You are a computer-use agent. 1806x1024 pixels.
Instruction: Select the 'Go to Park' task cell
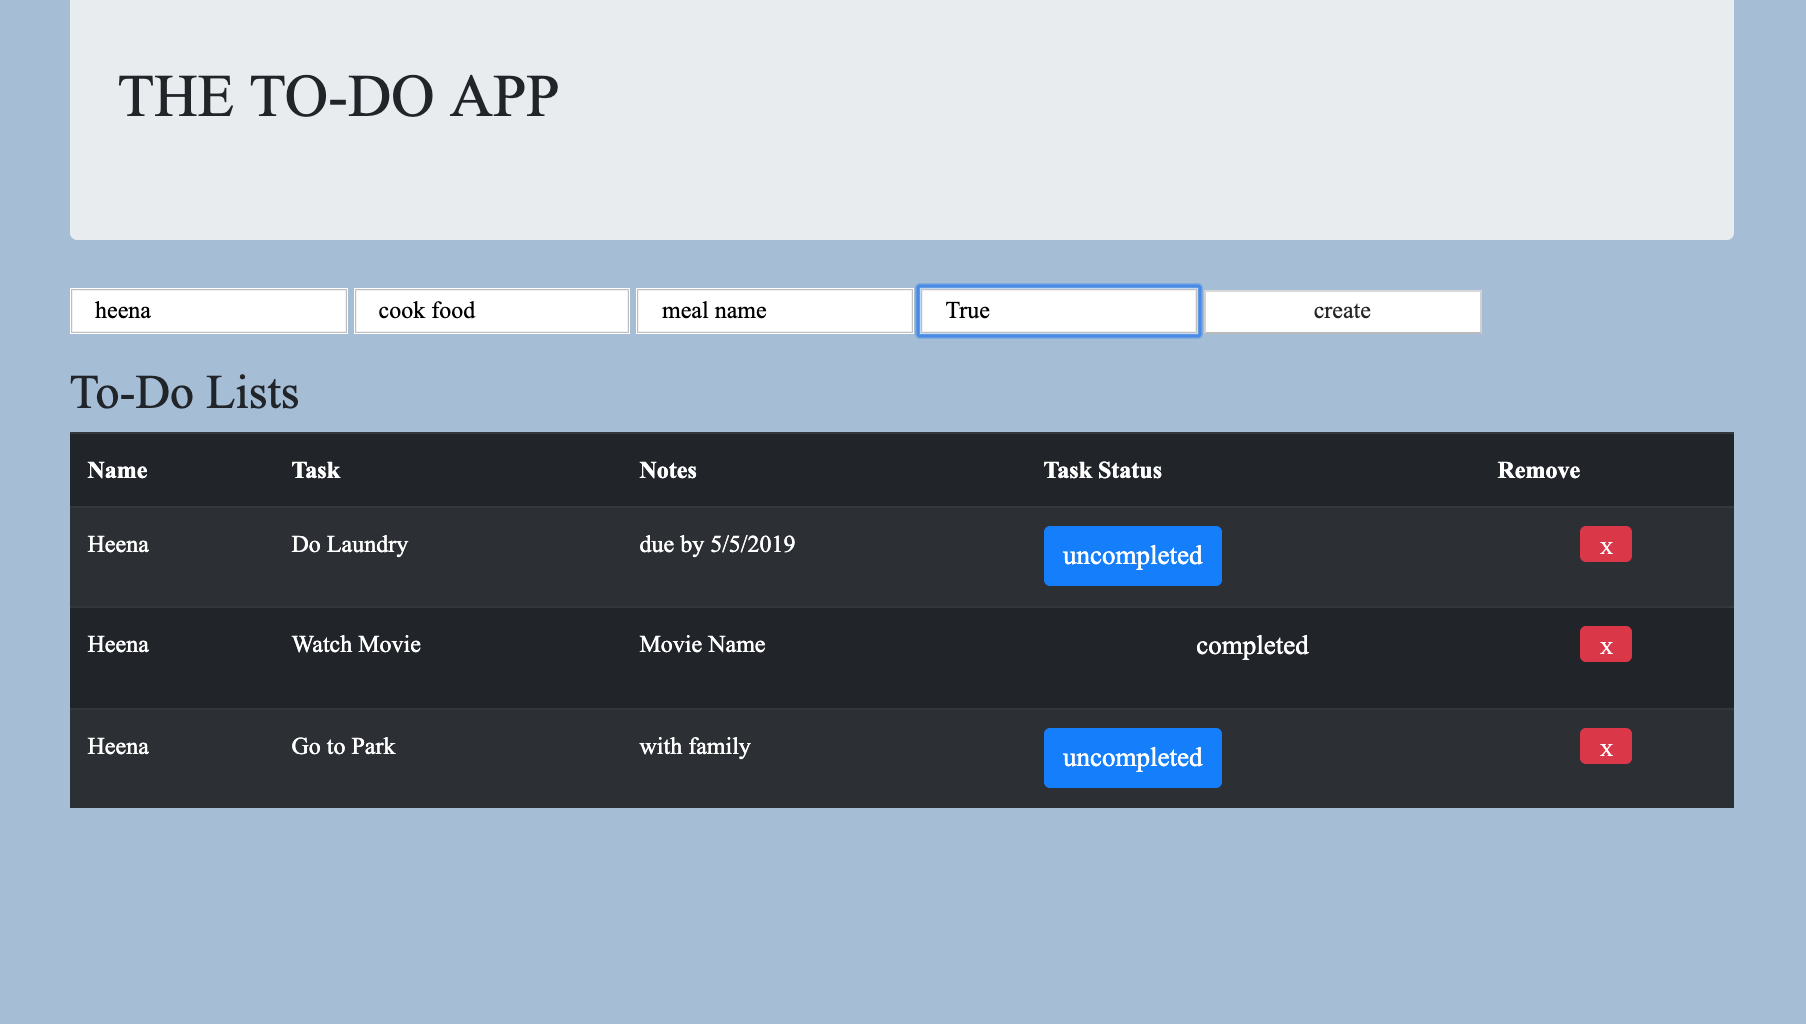[343, 747]
